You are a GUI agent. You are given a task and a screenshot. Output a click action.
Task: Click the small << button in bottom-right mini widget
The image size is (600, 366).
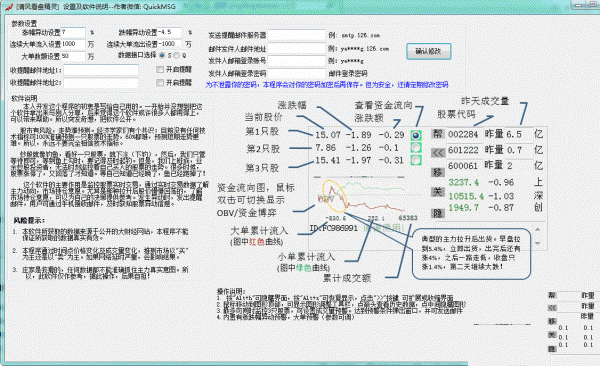pyautogui.click(x=552, y=307)
